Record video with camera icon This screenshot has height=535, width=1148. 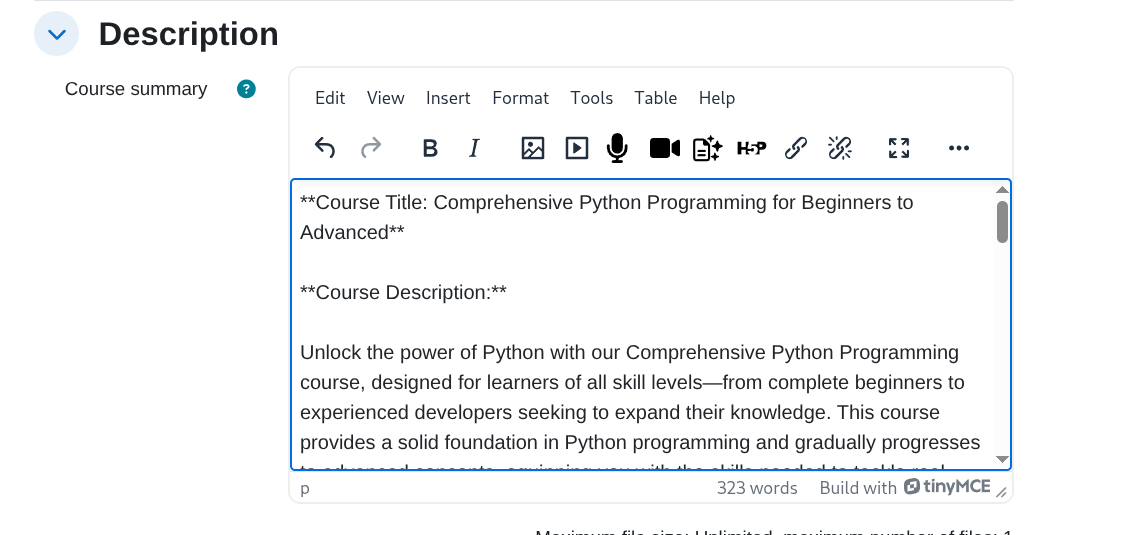click(x=664, y=148)
